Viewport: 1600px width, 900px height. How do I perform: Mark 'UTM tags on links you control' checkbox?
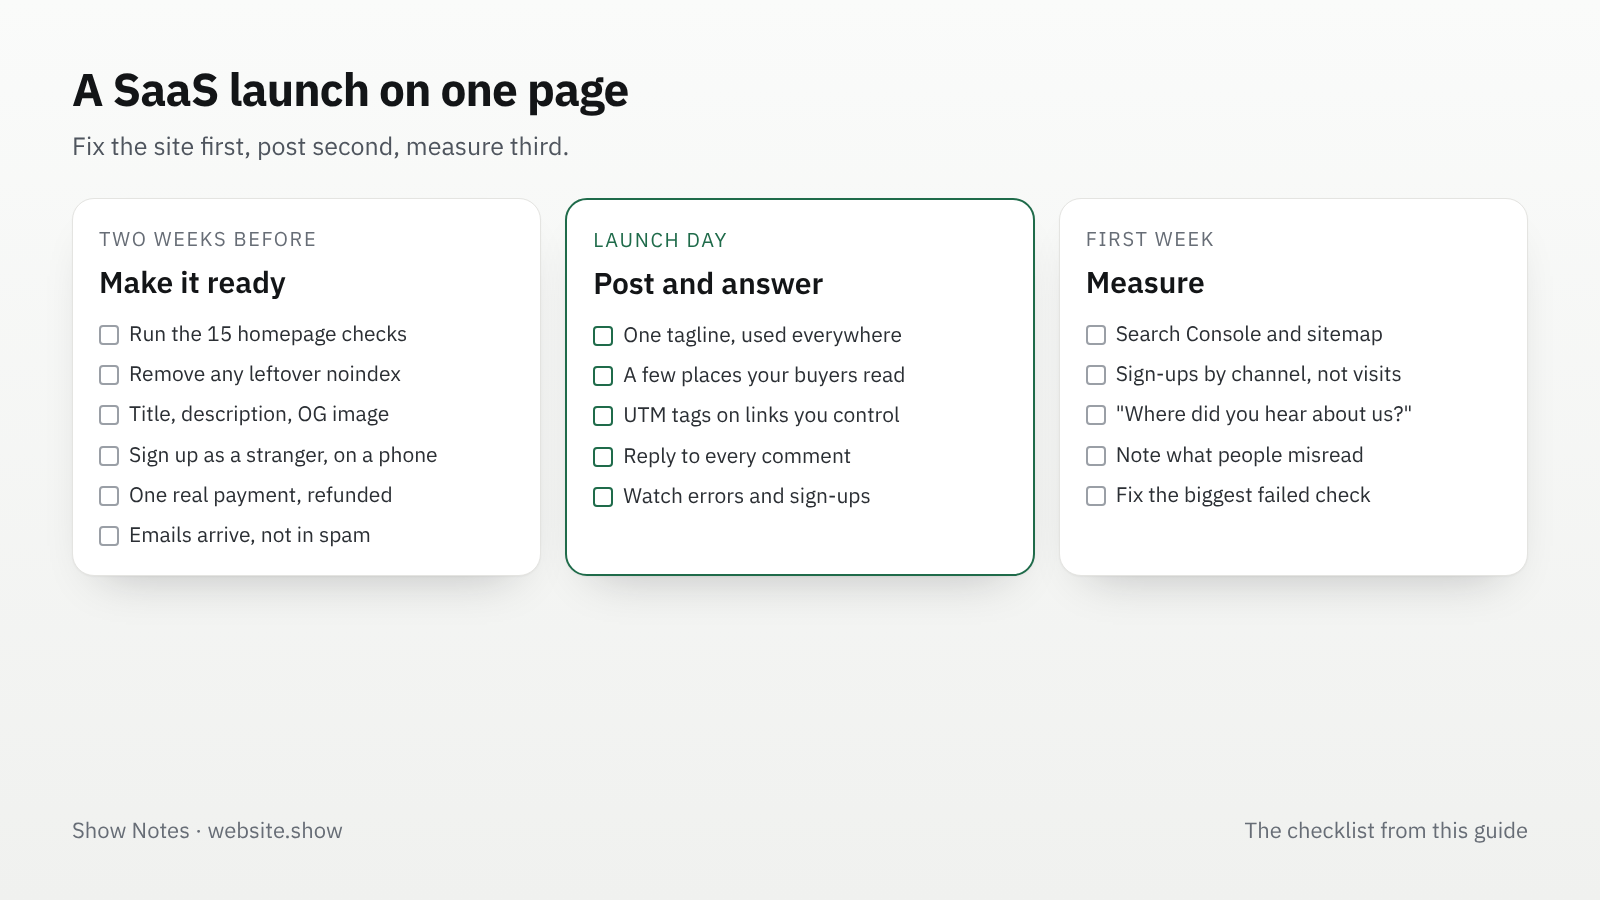pyautogui.click(x=603, y=416)
